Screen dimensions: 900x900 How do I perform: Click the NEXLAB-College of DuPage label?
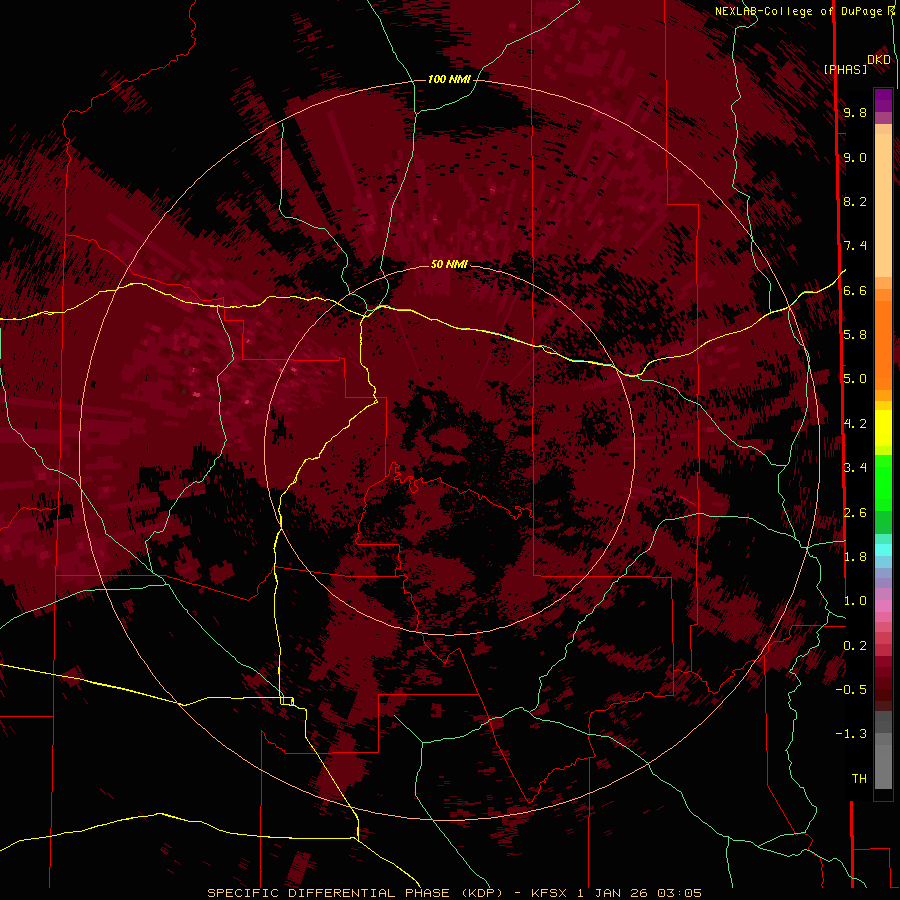pos(801,11)
